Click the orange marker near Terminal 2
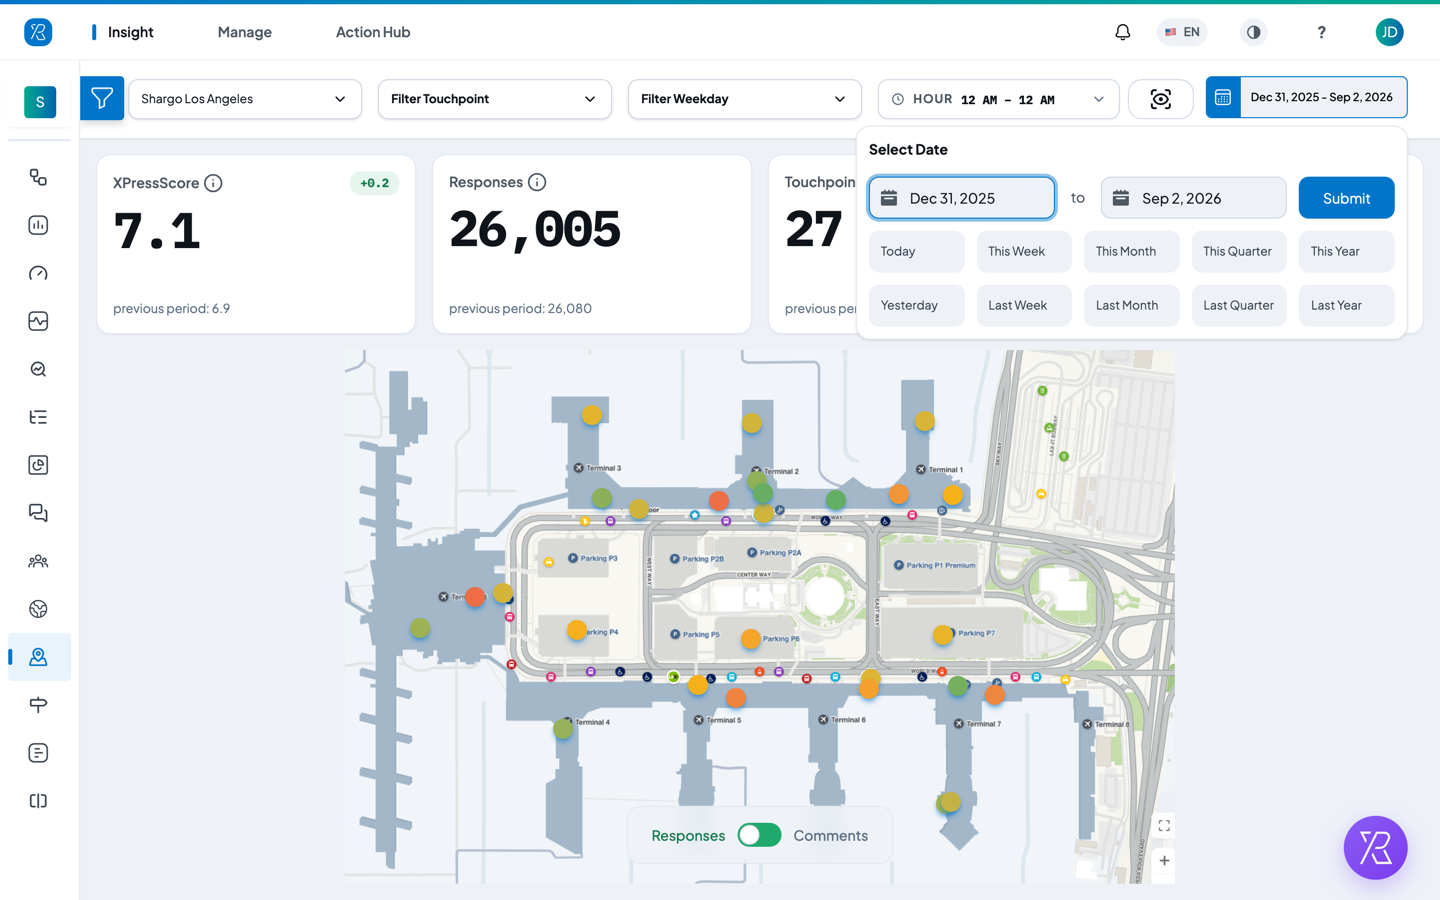The width and height of the screenshot is (1440, 900). point(718,501)
